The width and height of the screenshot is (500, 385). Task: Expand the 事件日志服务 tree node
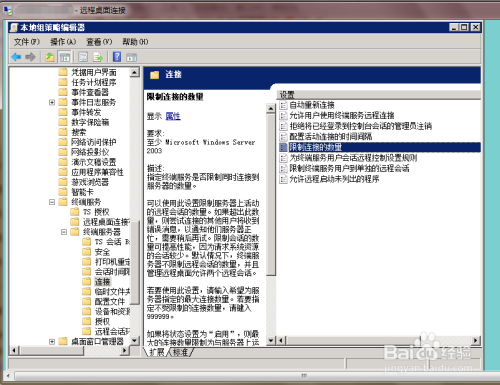tap(52, 102)
